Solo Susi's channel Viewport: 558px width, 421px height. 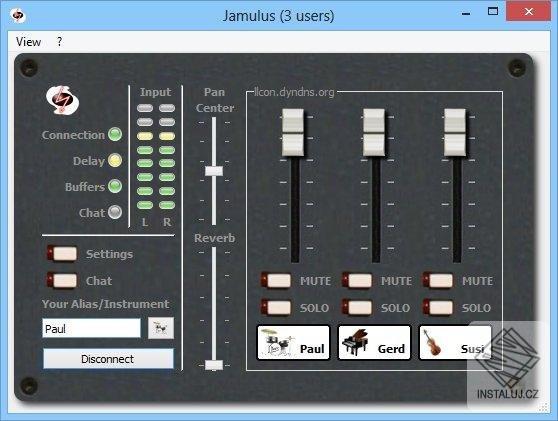tap(438, 307)
